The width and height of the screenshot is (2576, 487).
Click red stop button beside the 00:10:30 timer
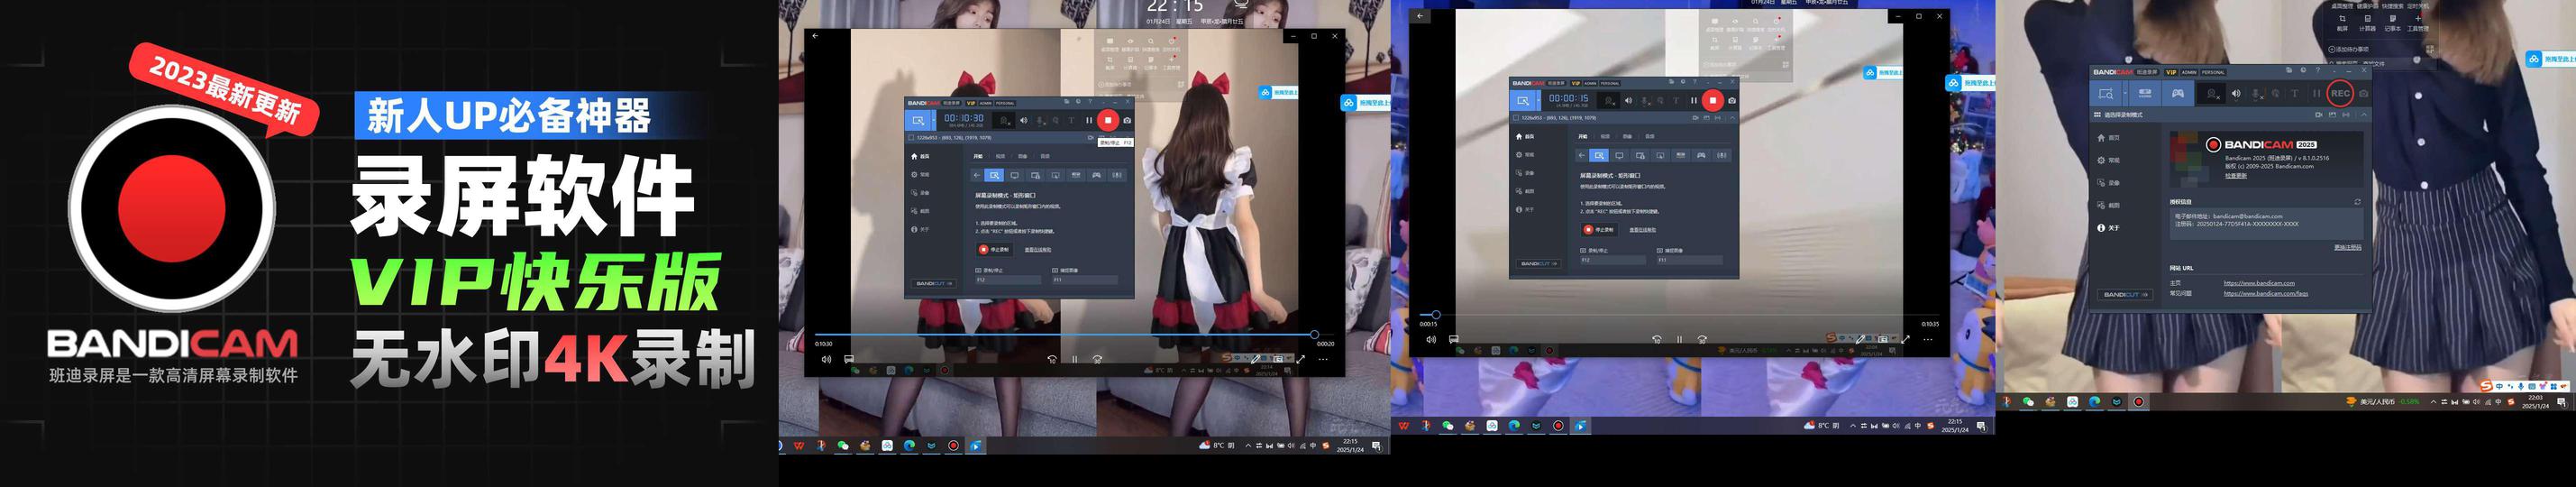click(1108, 120)
